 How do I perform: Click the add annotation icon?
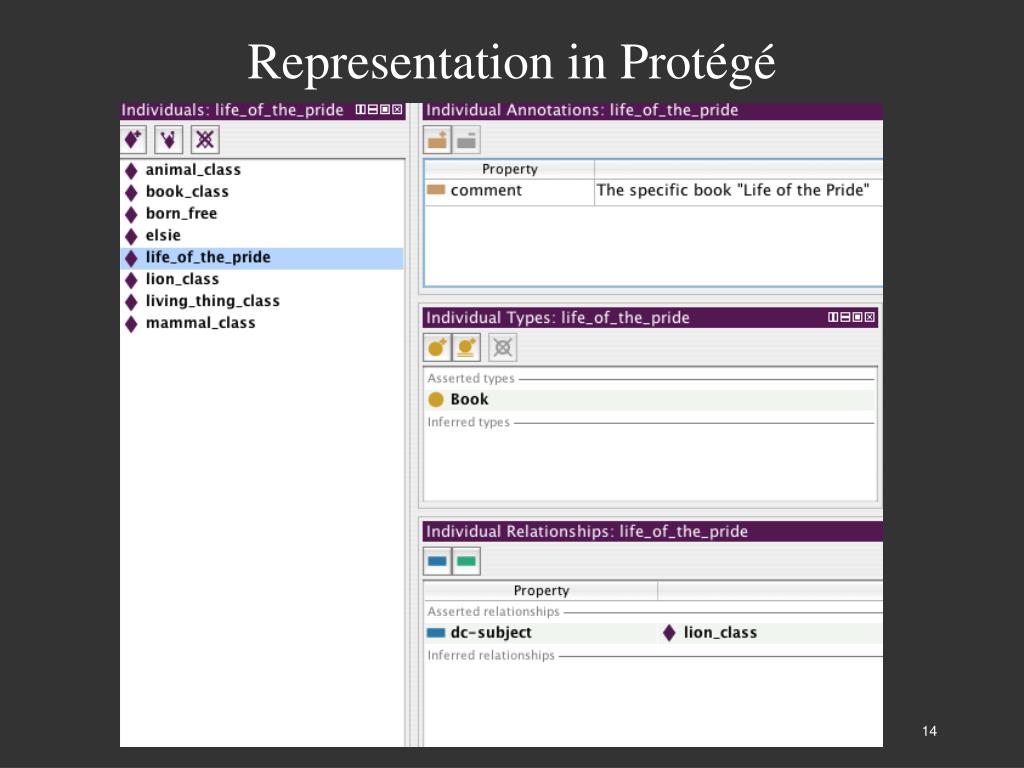point(437,139)
